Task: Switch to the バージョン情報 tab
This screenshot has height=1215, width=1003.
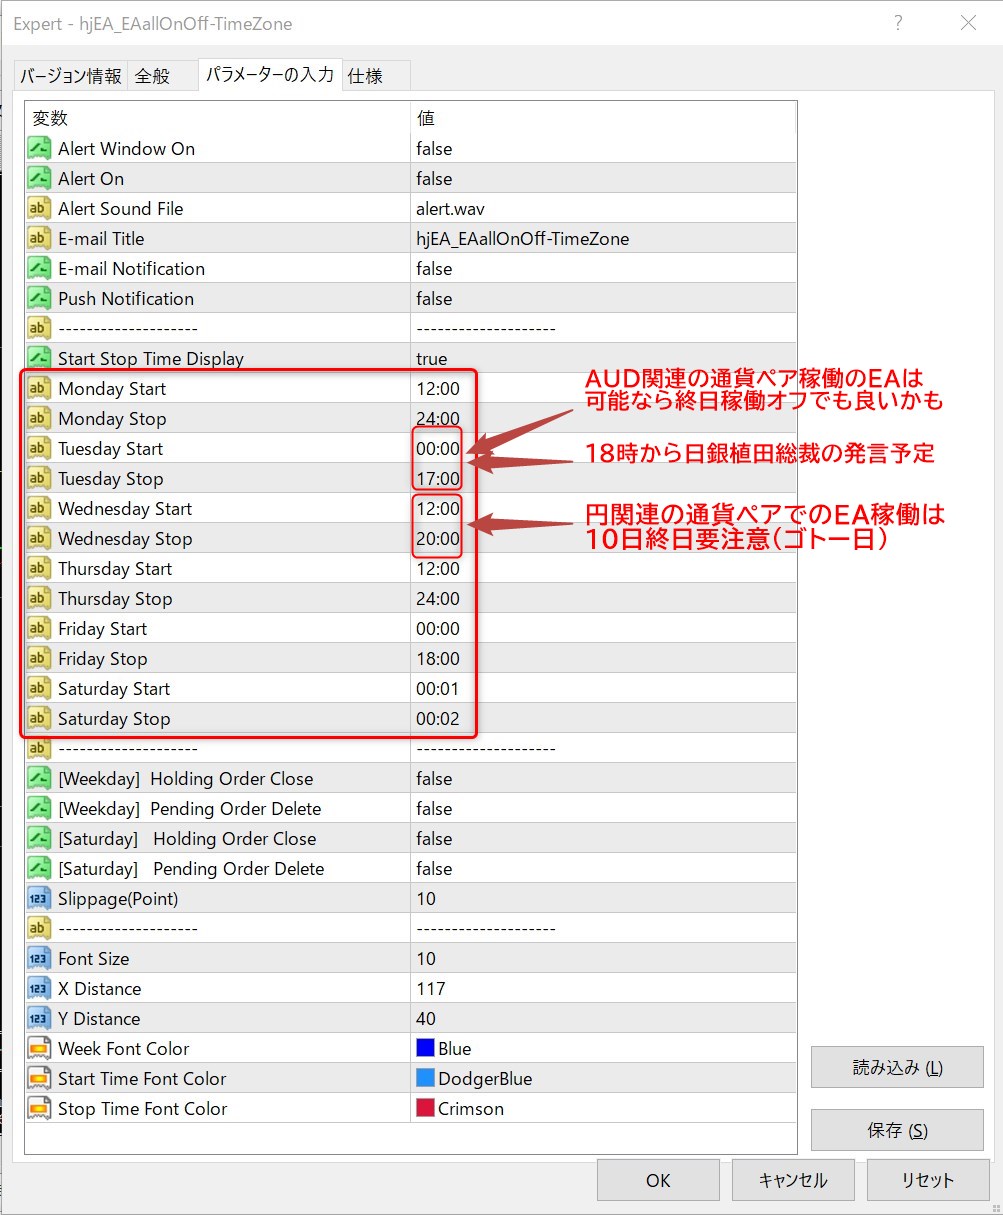Action: [x=71, y=76]
